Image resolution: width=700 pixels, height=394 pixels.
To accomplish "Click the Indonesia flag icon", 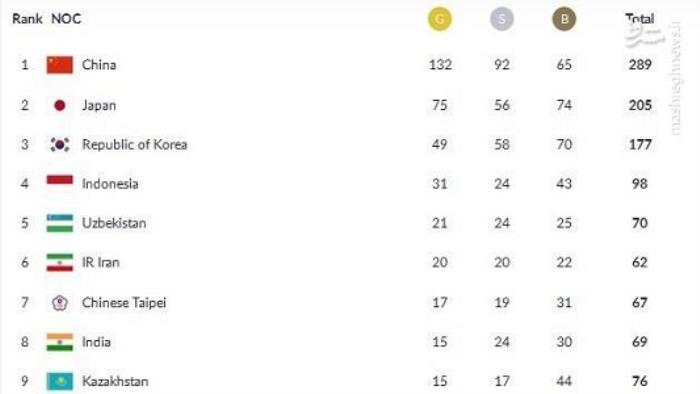I will (x=60, y=180).
